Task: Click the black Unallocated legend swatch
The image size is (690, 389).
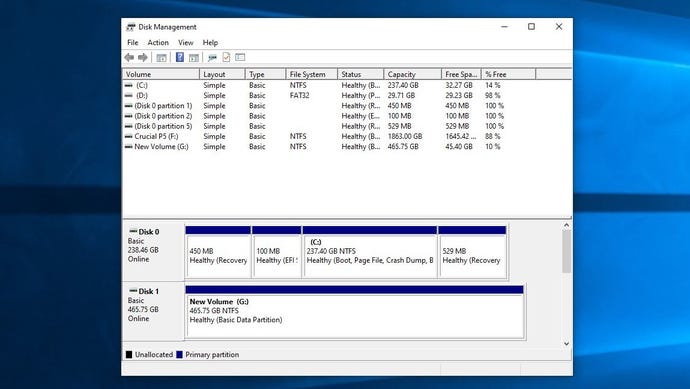Action: click(129, 355)
